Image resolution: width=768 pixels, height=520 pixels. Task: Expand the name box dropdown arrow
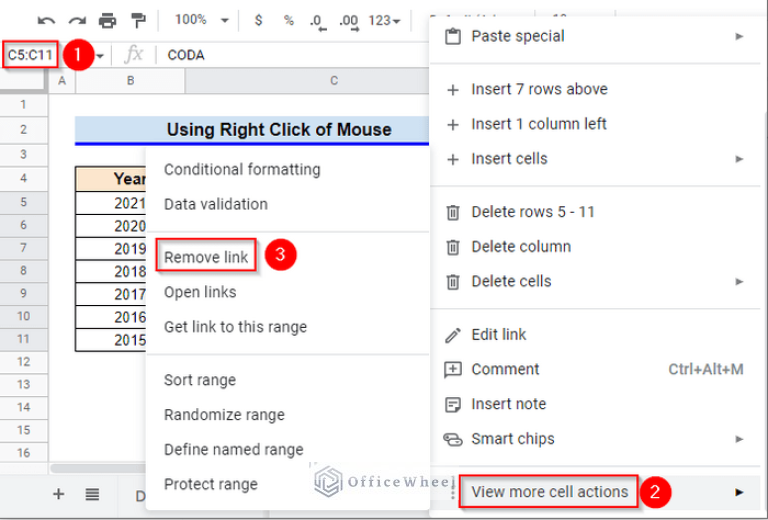pos(101,55)
